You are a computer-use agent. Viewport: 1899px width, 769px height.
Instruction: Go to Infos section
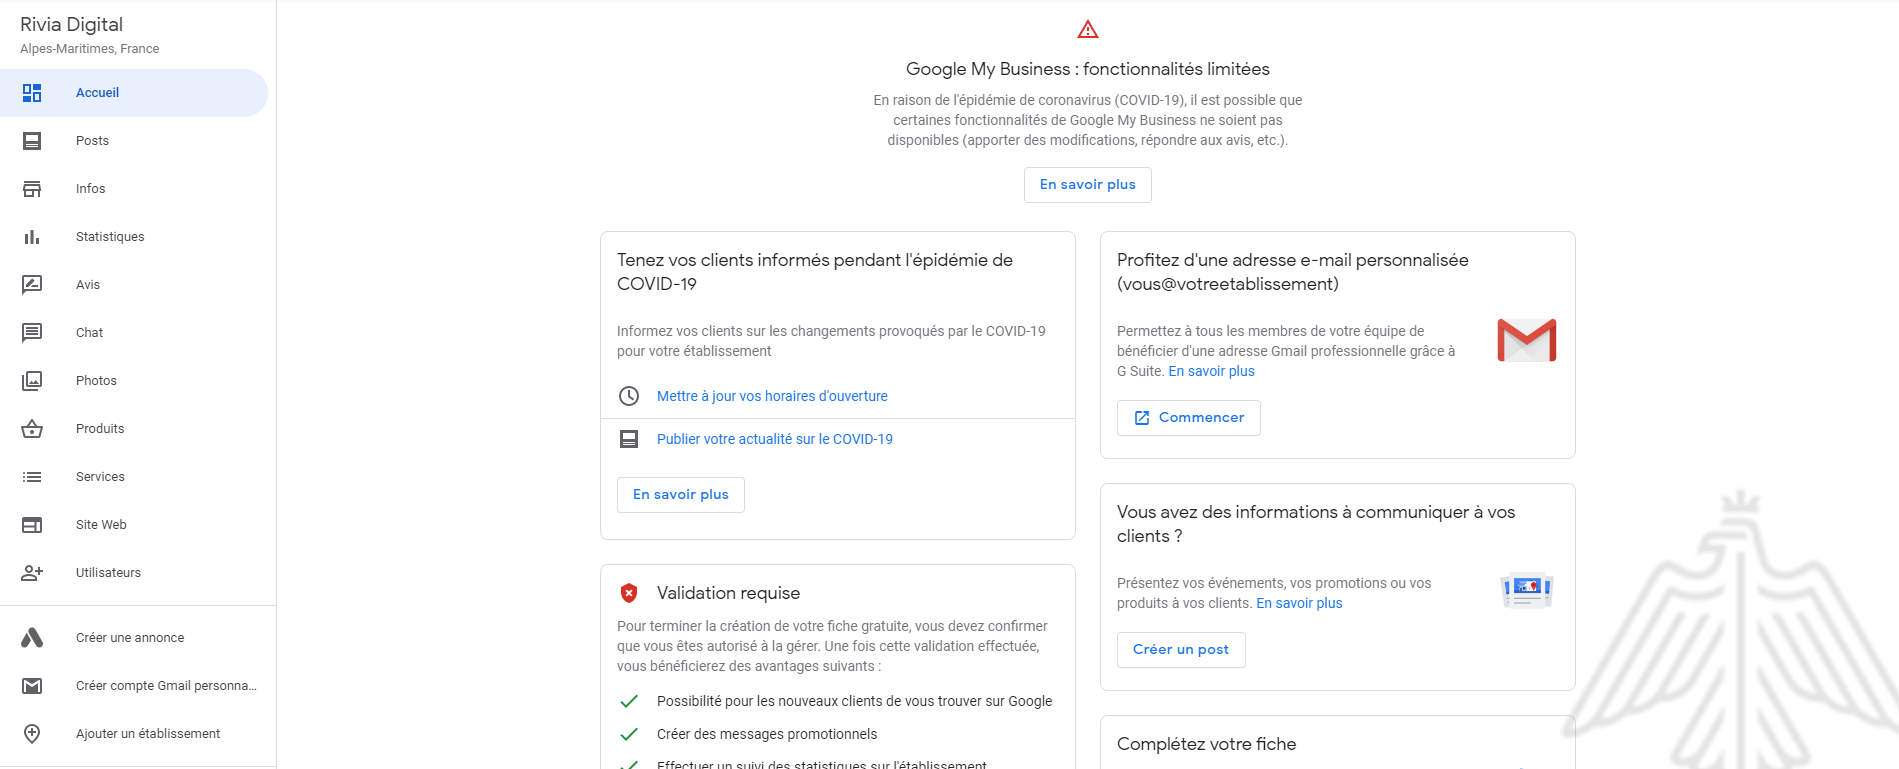pos(134,189)
